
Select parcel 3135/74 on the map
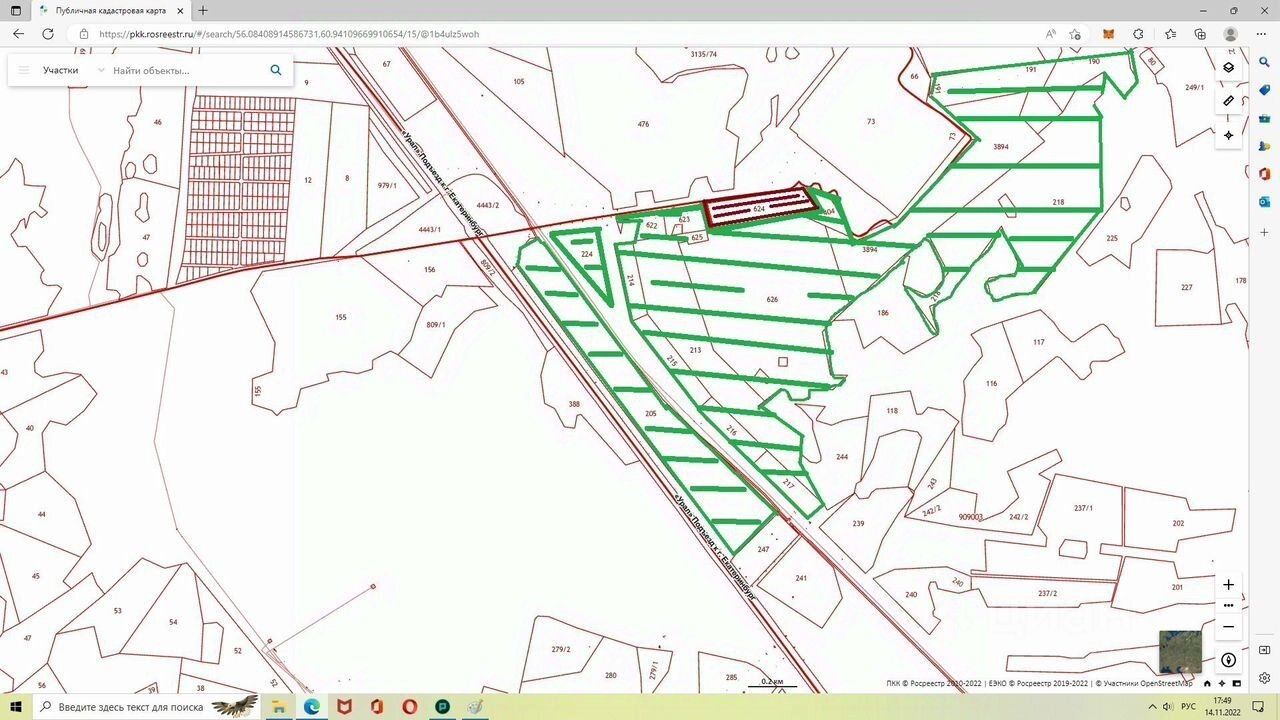point(704,53)
